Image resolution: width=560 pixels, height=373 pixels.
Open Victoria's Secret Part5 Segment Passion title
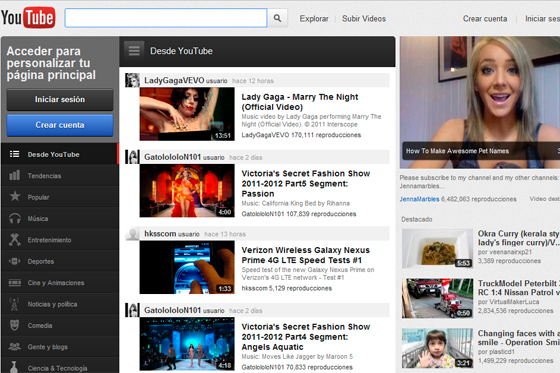click(306, 184)
